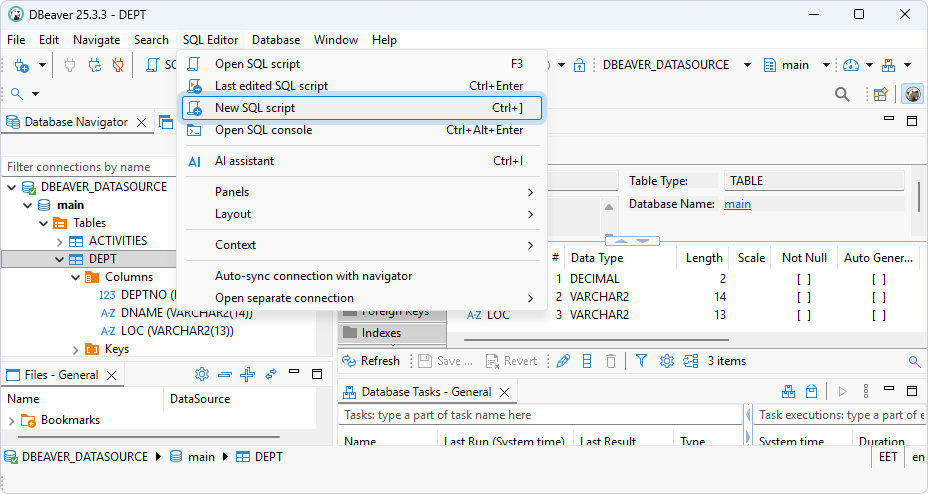Close the Database Tasks - General tab
This screenshot has width=928, height=494.
coord(504,392)
